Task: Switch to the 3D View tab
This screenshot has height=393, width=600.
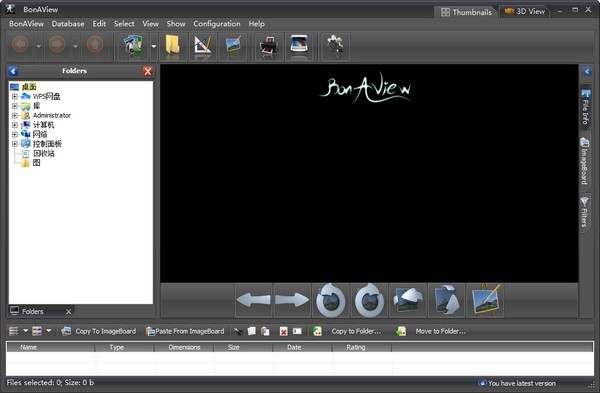Action: point(525,11)
